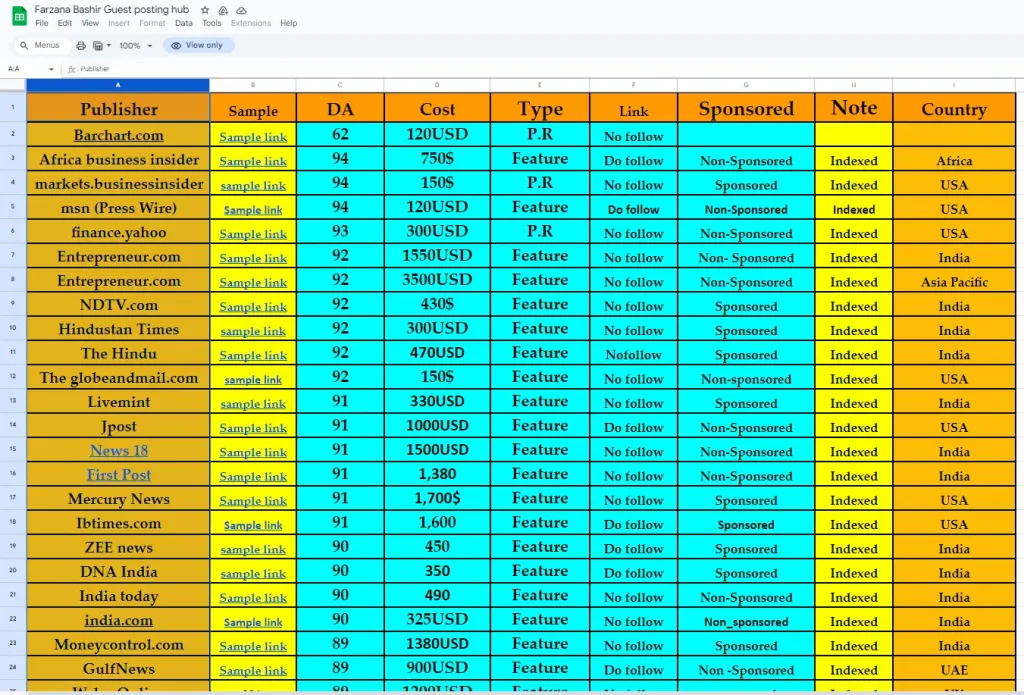Select the Jpost cell
The image size is (1024, 695).
pyautogui.click(x=118, y=426)
